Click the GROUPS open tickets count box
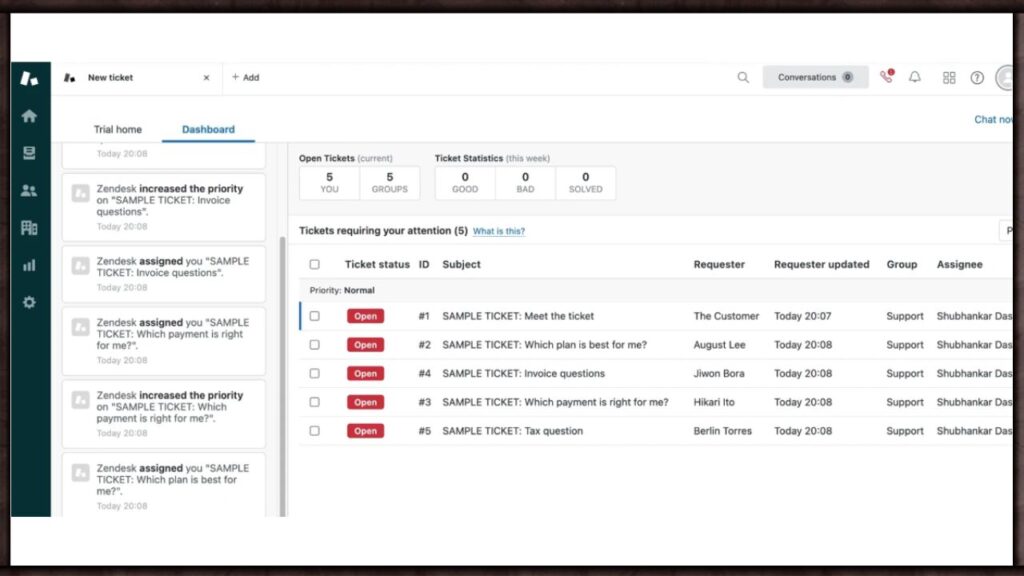 [390, 183]
